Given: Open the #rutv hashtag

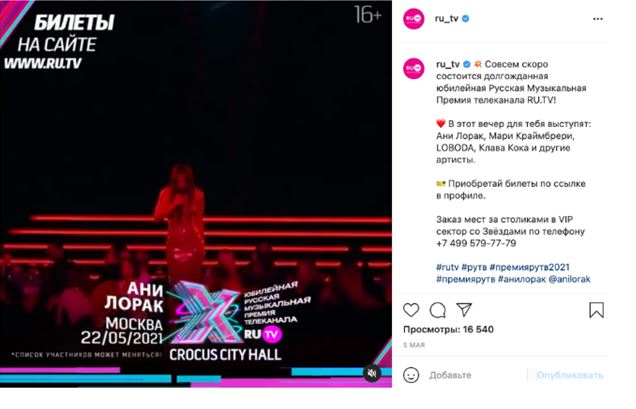Looking at the screenshot, I should (x=447, y=267).
